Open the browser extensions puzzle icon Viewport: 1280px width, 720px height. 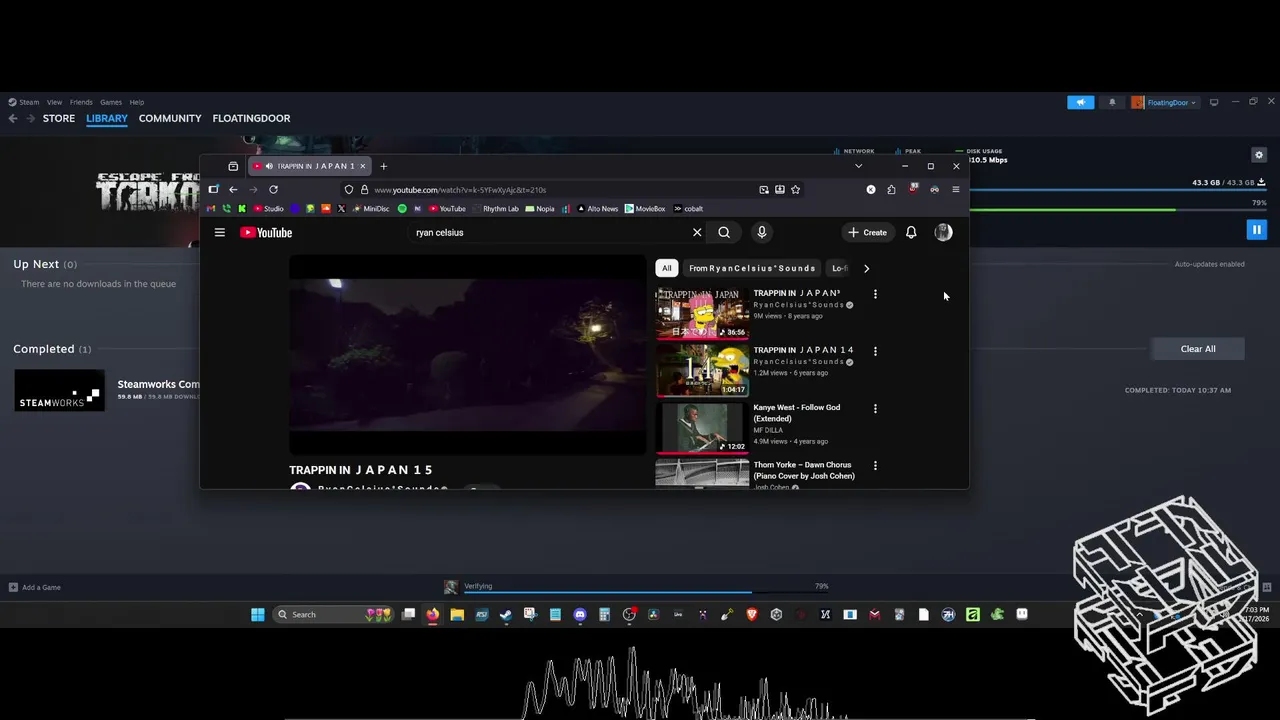click(891, 189)
